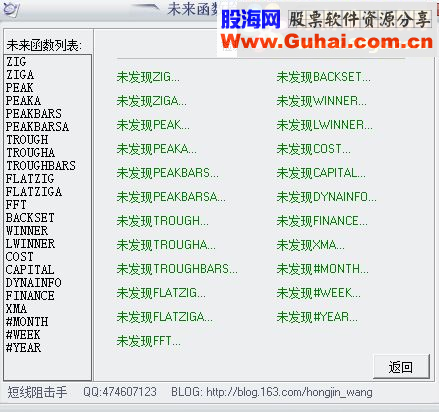Select TROUGHA in the function list
The image size is (439, 412).
click(x=31, y=153)
